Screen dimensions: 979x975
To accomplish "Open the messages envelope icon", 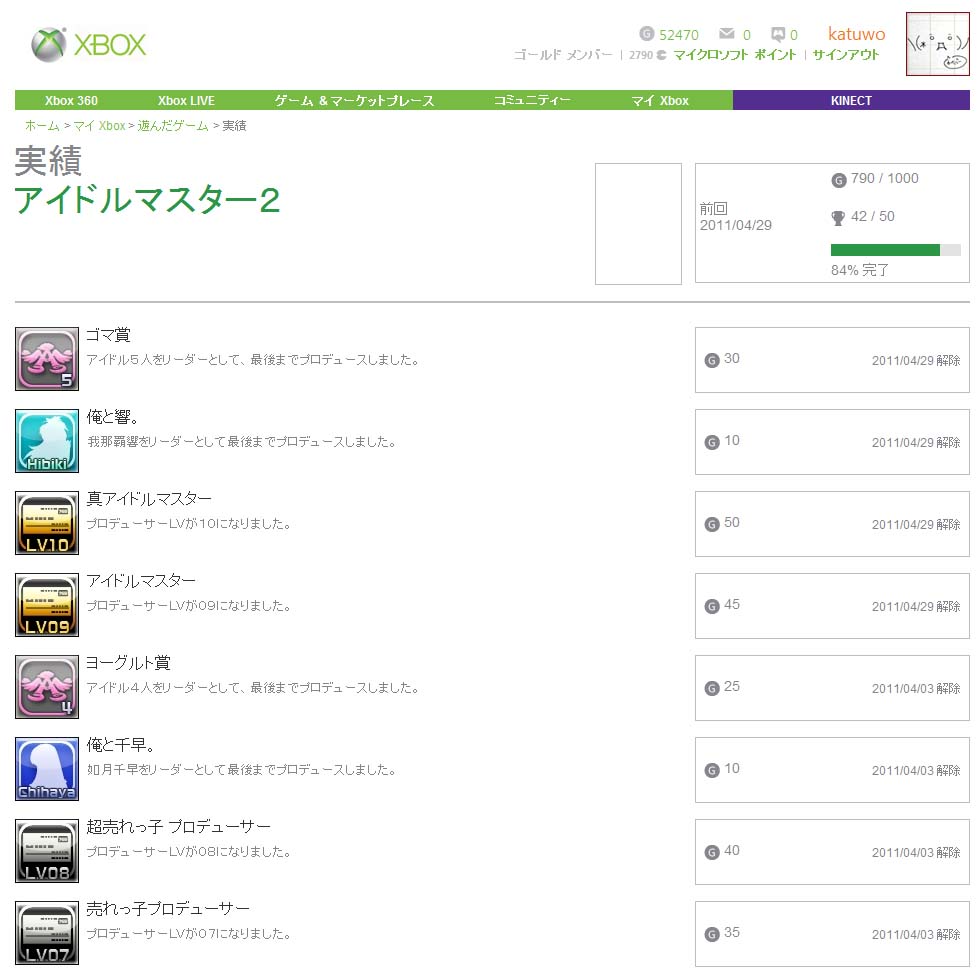I will 726,34.
